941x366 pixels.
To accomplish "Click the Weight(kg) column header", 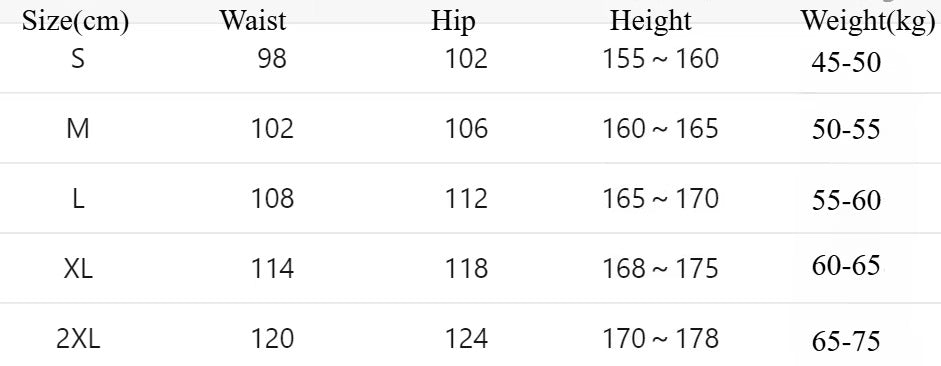I will pos(868,22).
